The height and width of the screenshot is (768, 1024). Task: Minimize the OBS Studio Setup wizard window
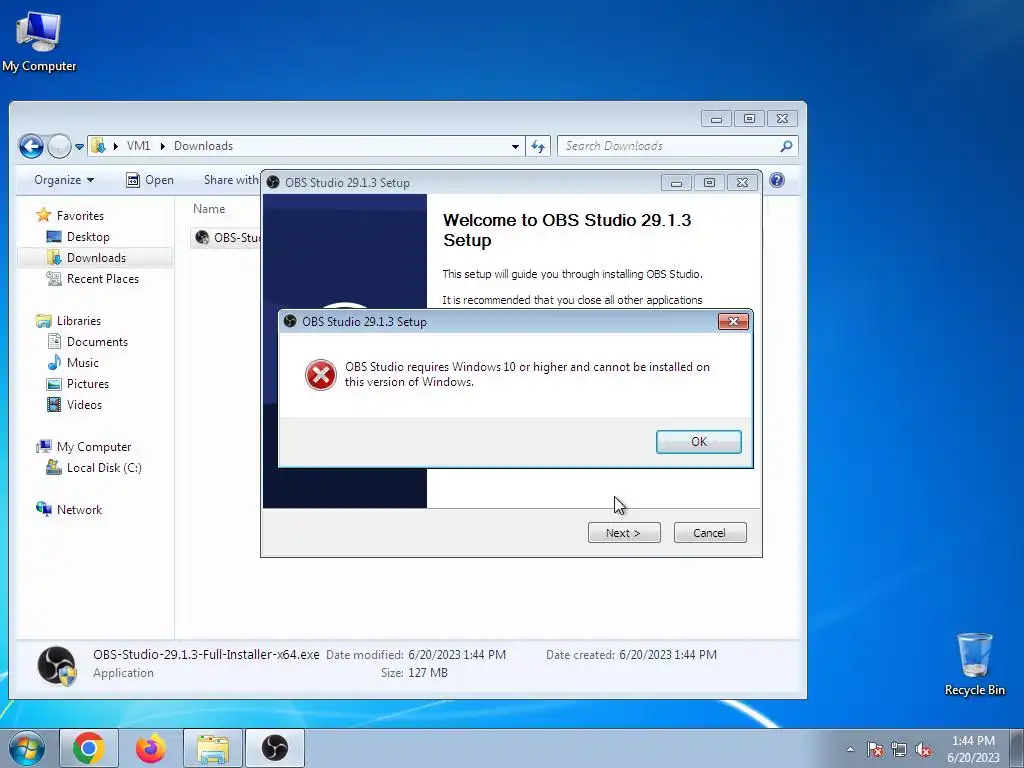pos(676,184)
